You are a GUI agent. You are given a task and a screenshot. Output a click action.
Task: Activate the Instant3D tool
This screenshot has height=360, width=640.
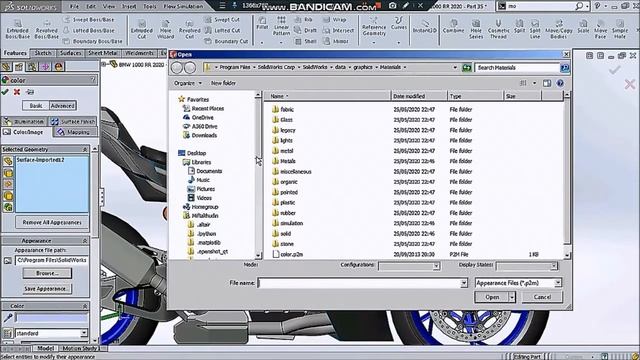424,26
